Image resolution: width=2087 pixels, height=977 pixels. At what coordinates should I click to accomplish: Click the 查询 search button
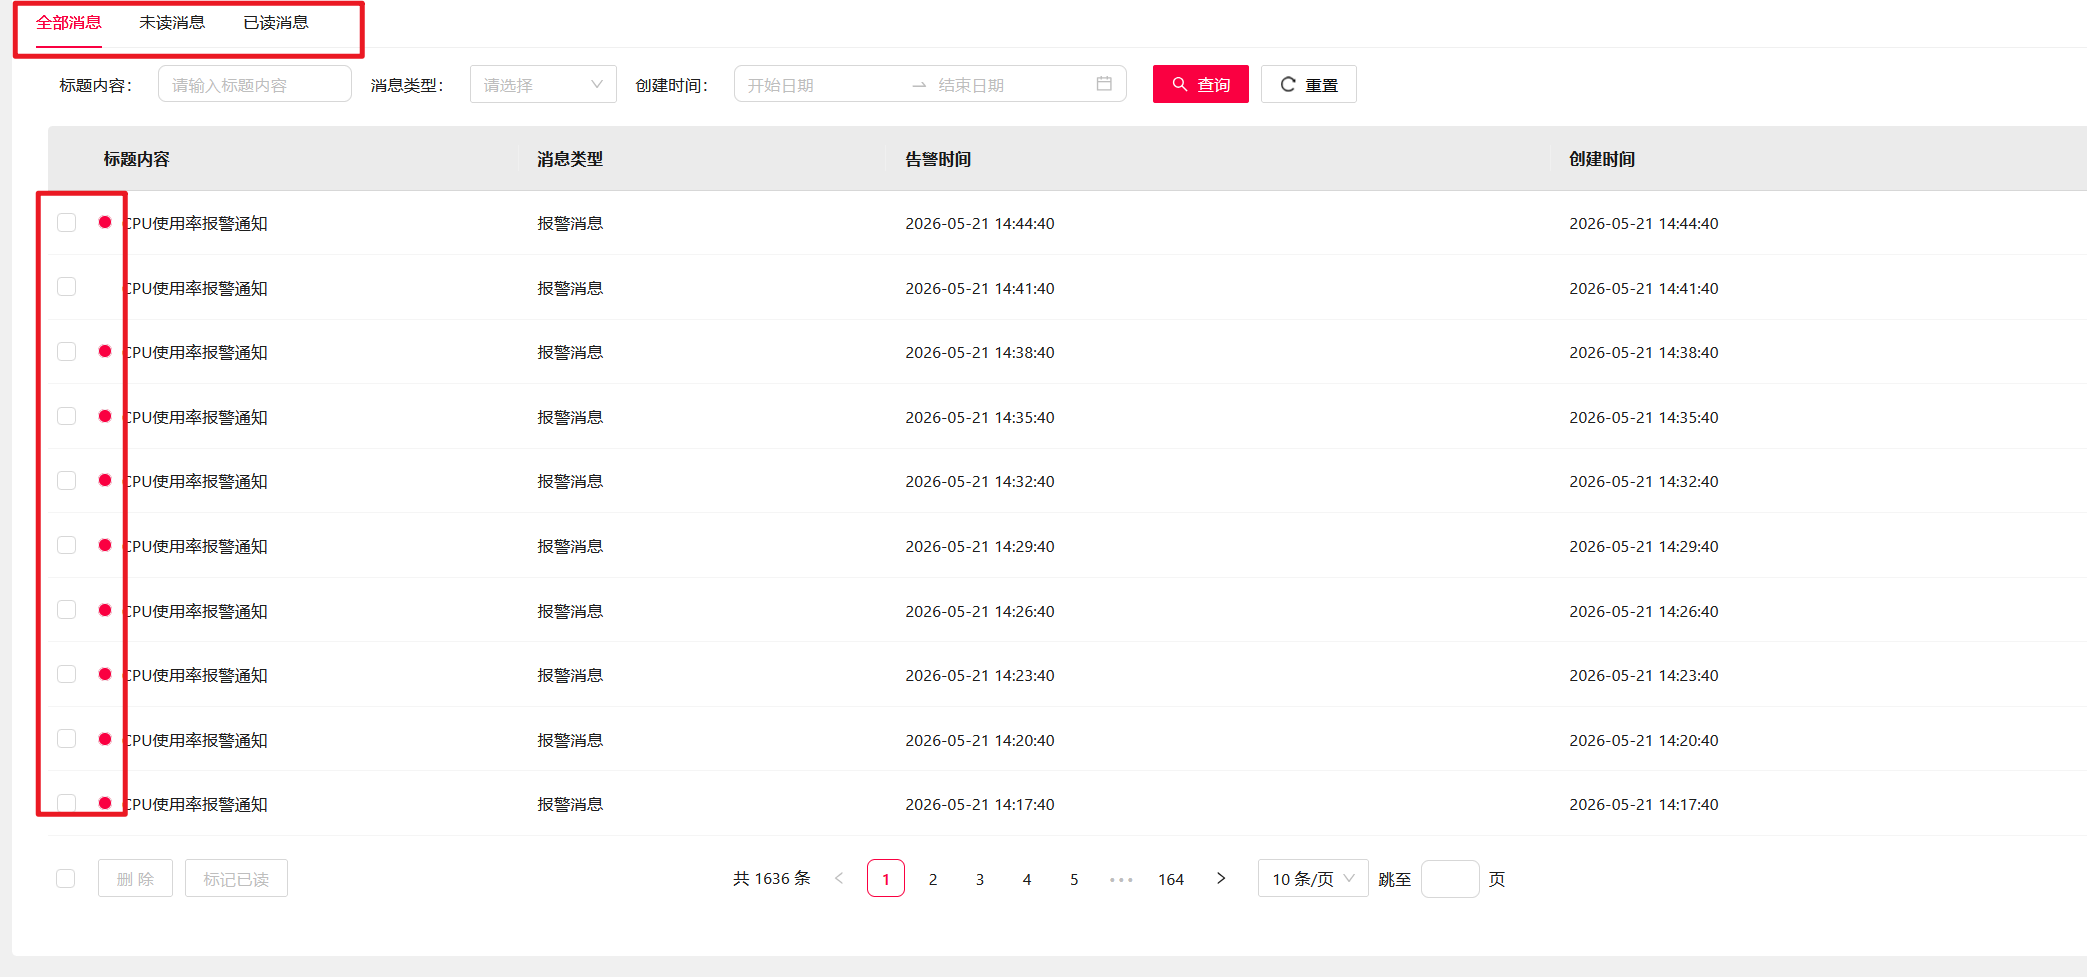pos(1201,84)
